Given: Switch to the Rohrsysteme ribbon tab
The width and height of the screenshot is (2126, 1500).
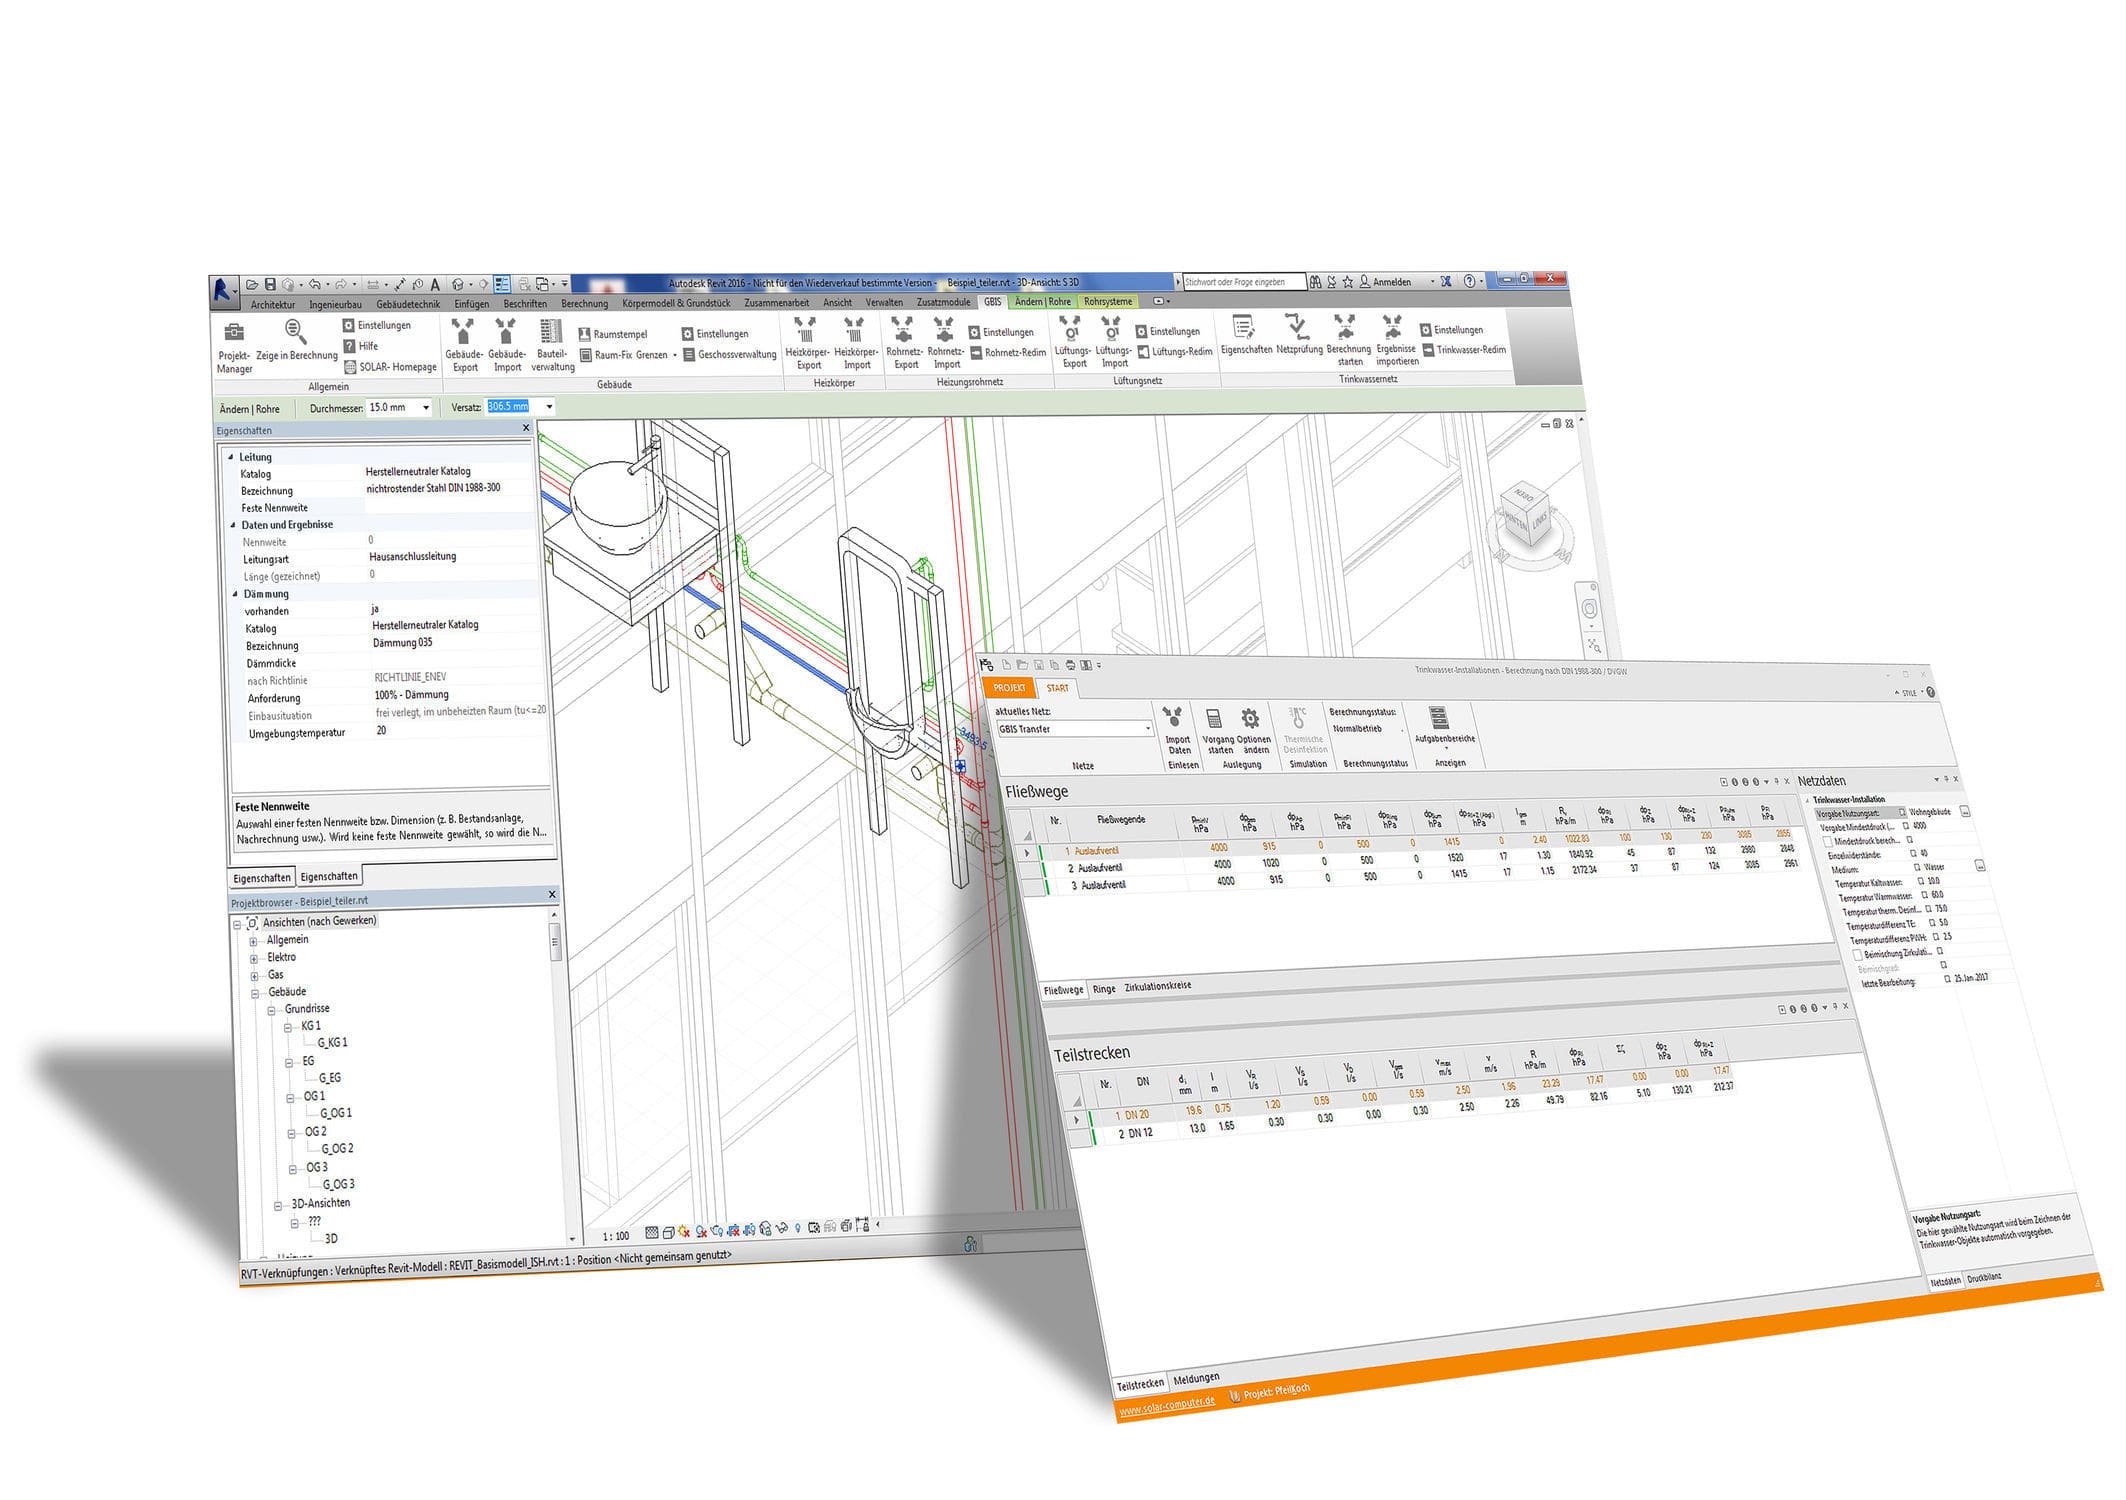Looking at the screenshot, I should coord(1108,301).
